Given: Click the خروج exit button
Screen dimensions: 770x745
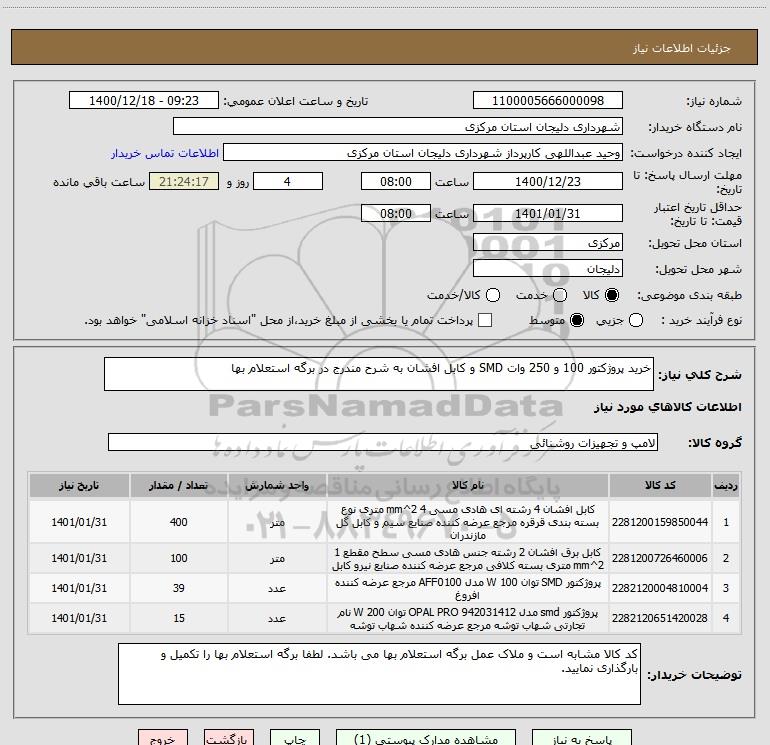Looking at the screenshot, I should coord(163,738).
